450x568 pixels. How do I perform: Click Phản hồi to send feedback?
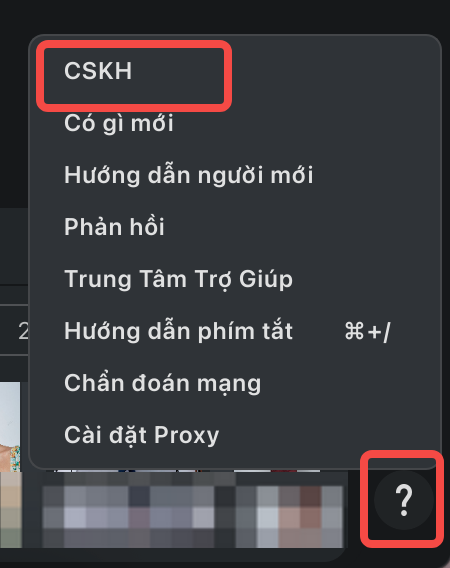click(114, 227)
